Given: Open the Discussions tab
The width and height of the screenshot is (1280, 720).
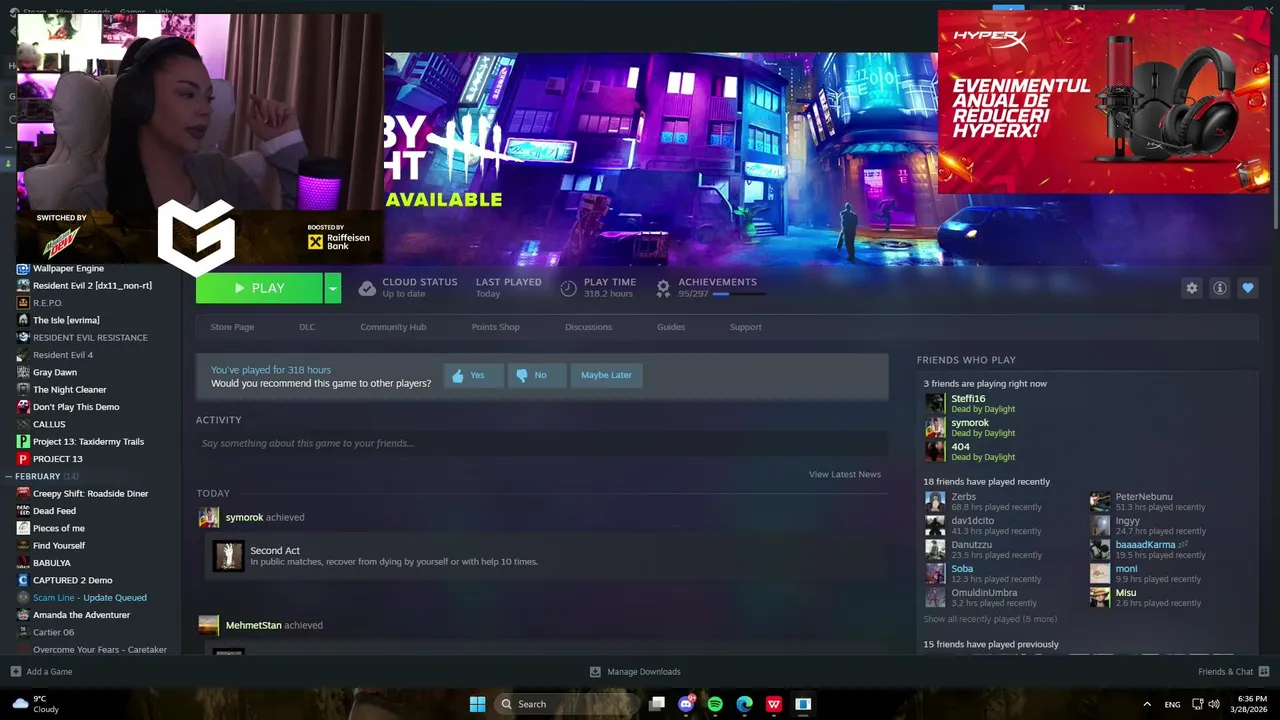Looking at the screenshot, I should (x=588, y=327).
